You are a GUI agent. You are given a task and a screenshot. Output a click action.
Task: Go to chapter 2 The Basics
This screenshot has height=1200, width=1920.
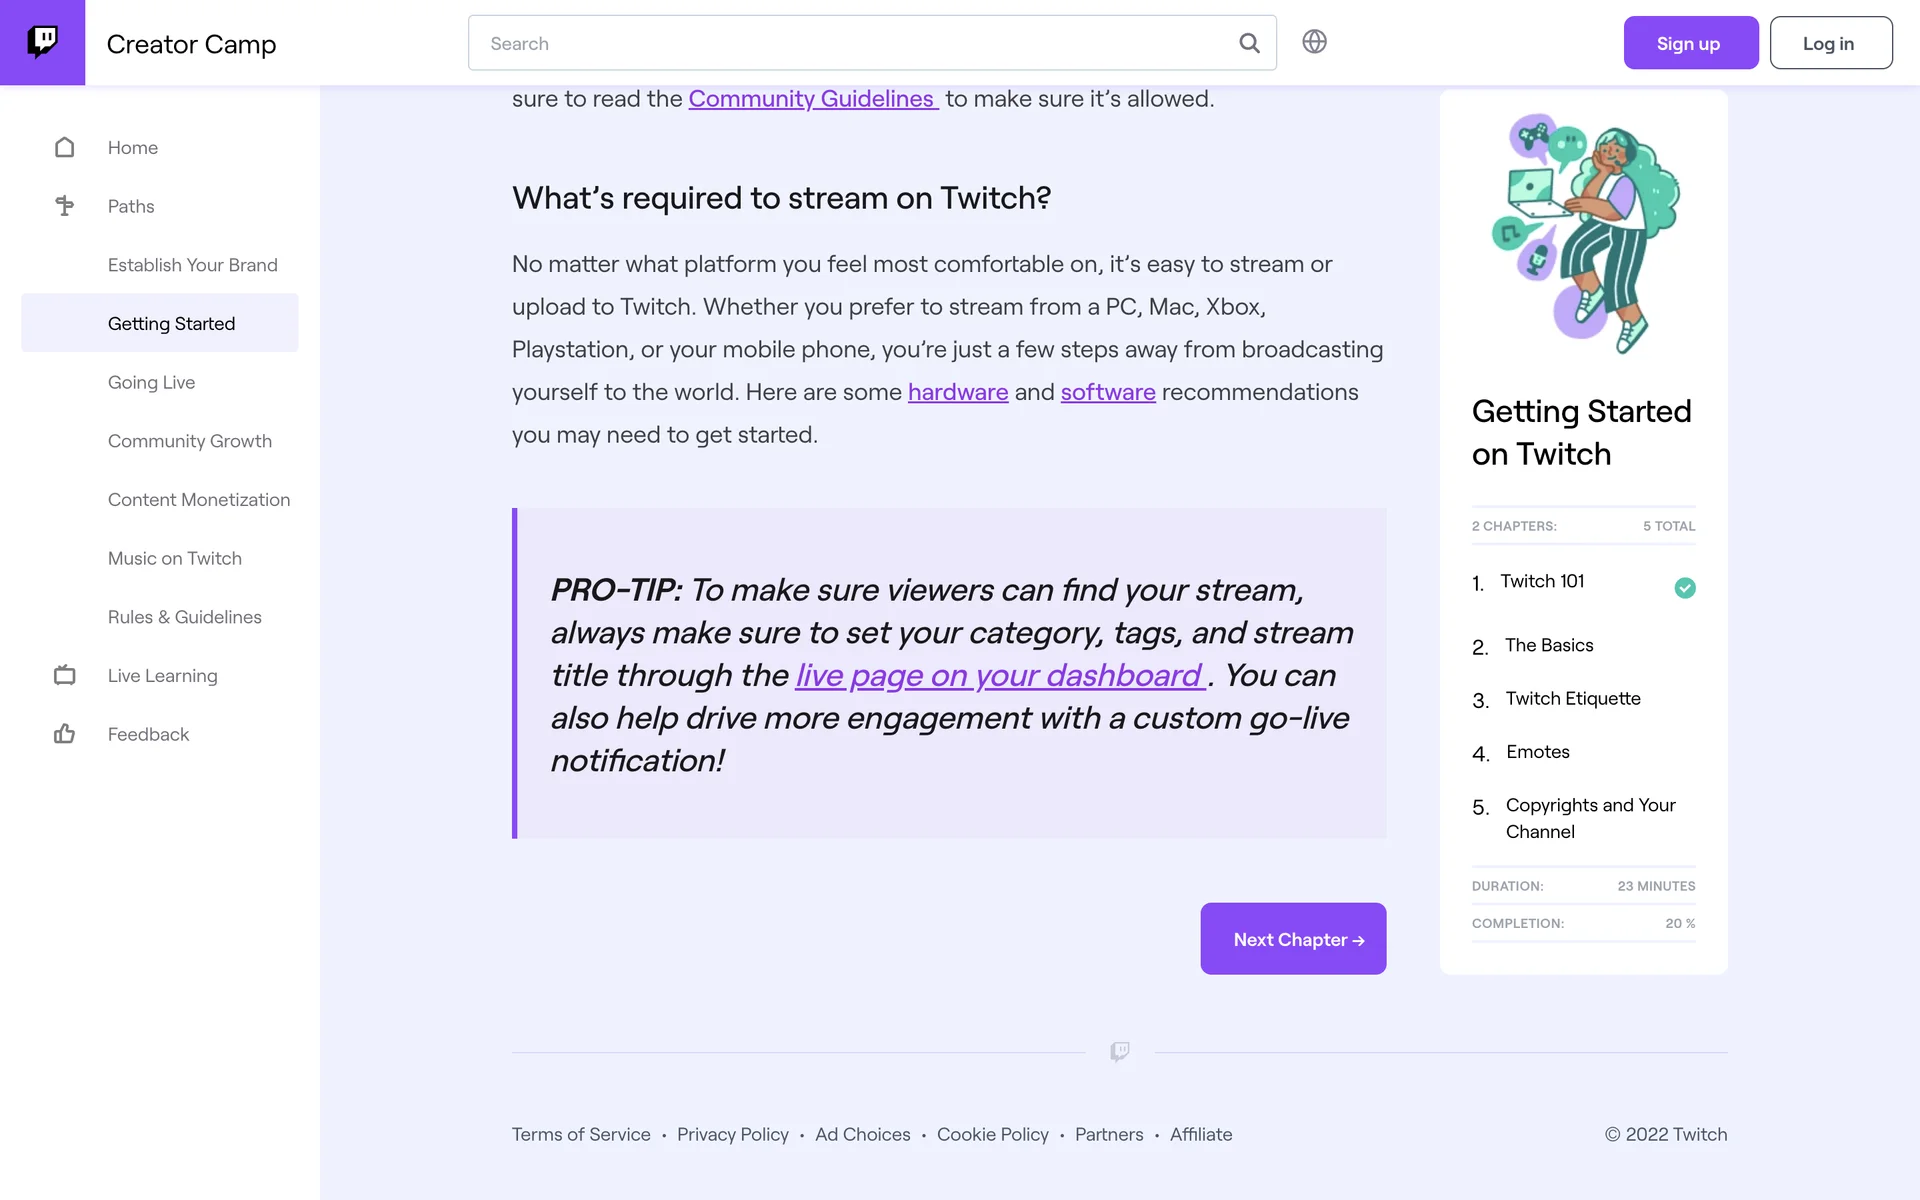(1549, 645)
